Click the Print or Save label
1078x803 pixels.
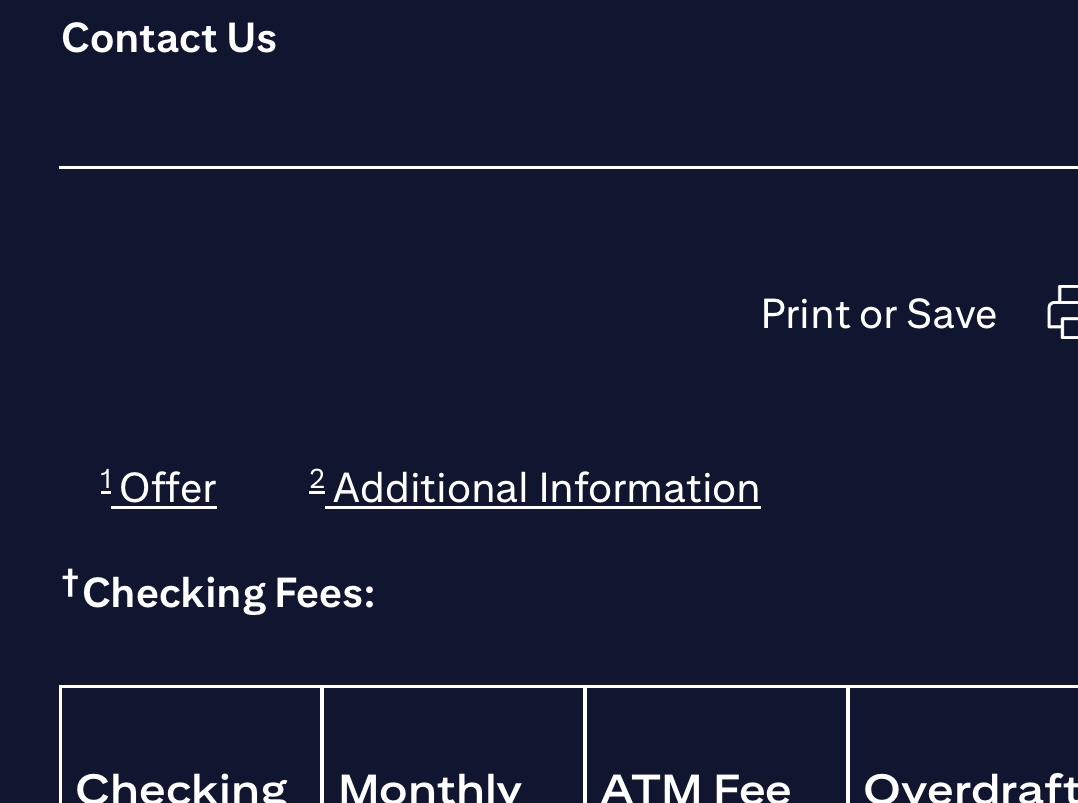(x=878, y=314)
